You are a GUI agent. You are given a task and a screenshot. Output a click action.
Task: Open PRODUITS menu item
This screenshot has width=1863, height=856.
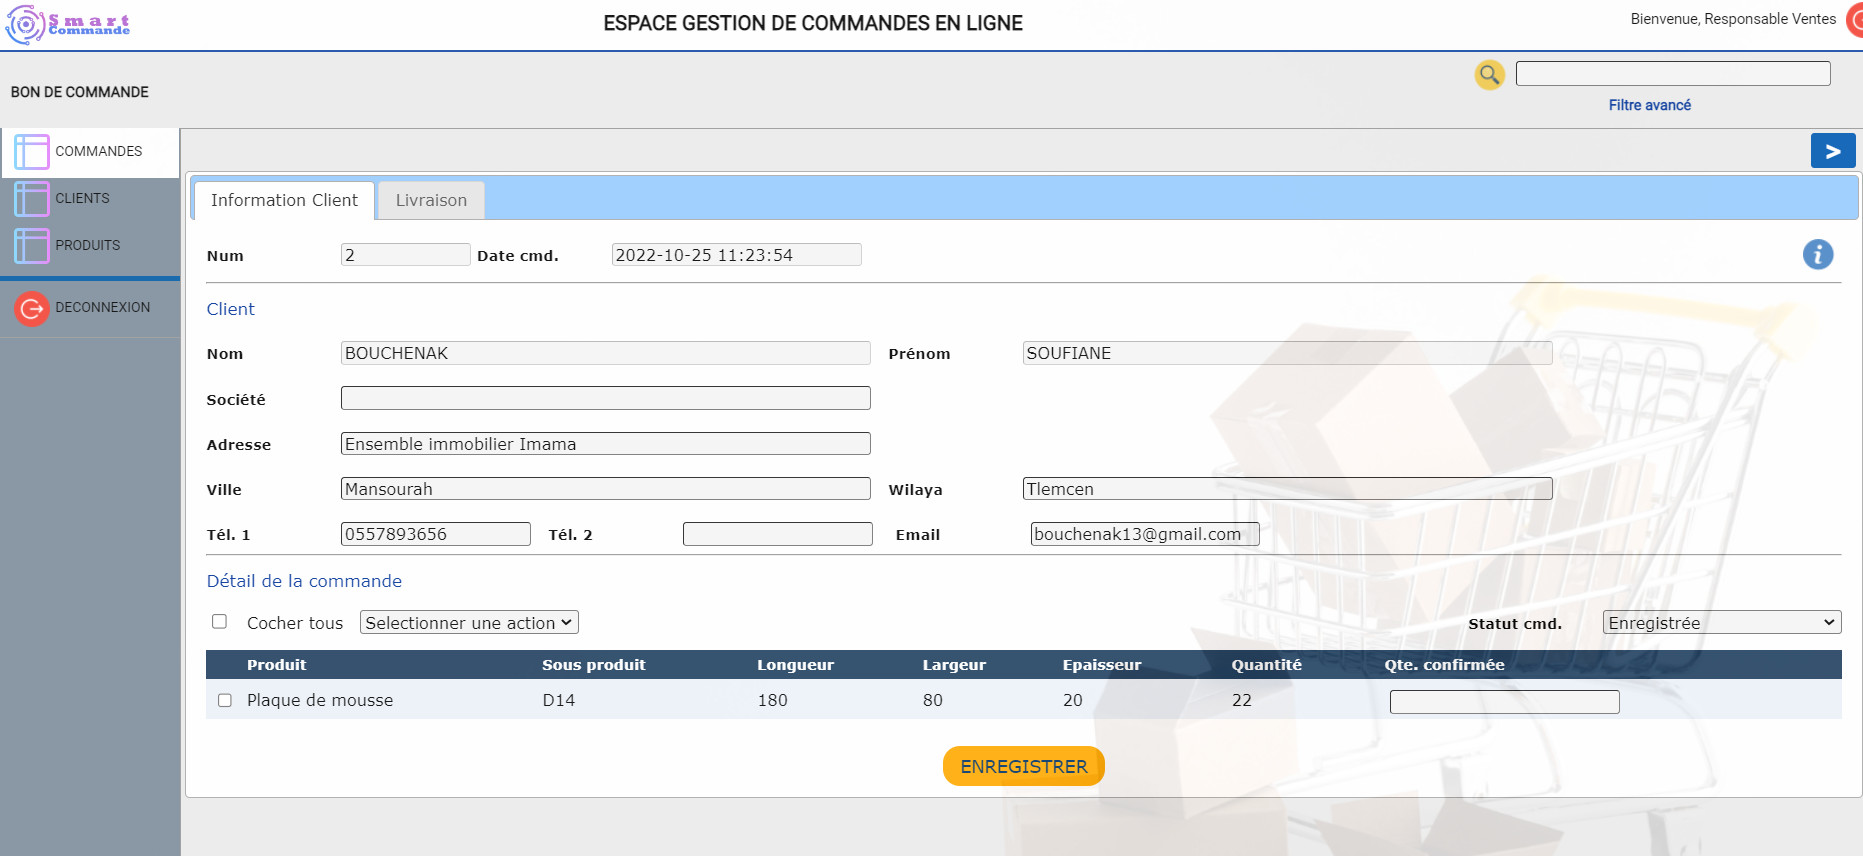[88, 245]
